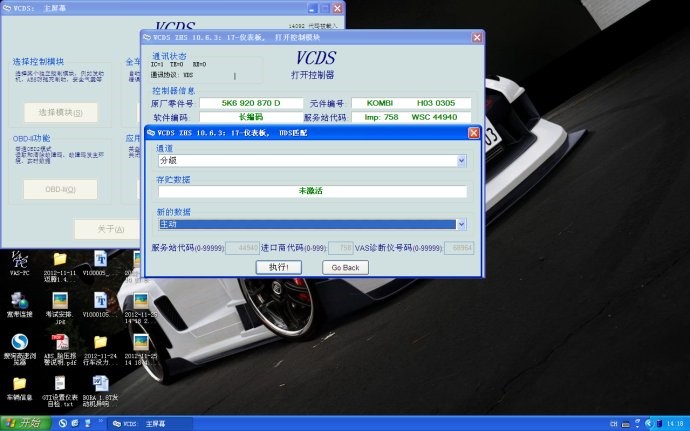Open the 2012-11-25 14 18 image file
Viewport: 690px width, 431px height.
click(x=140, y=349)
